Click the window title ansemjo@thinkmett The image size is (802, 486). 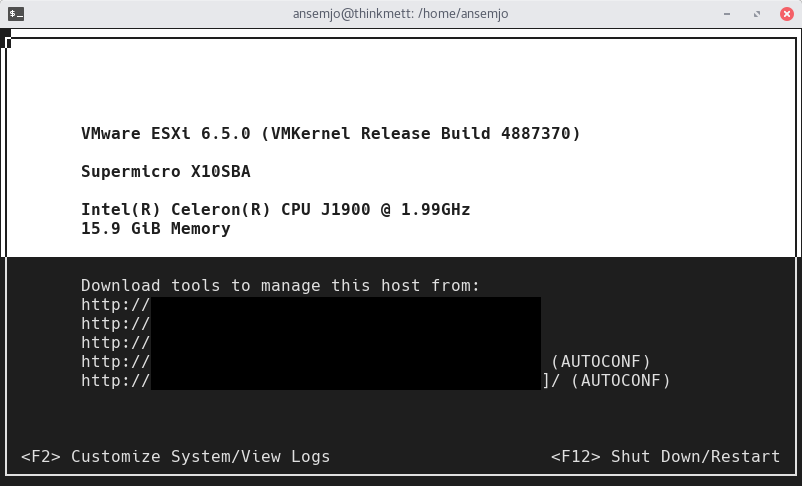tap(400, 14)
